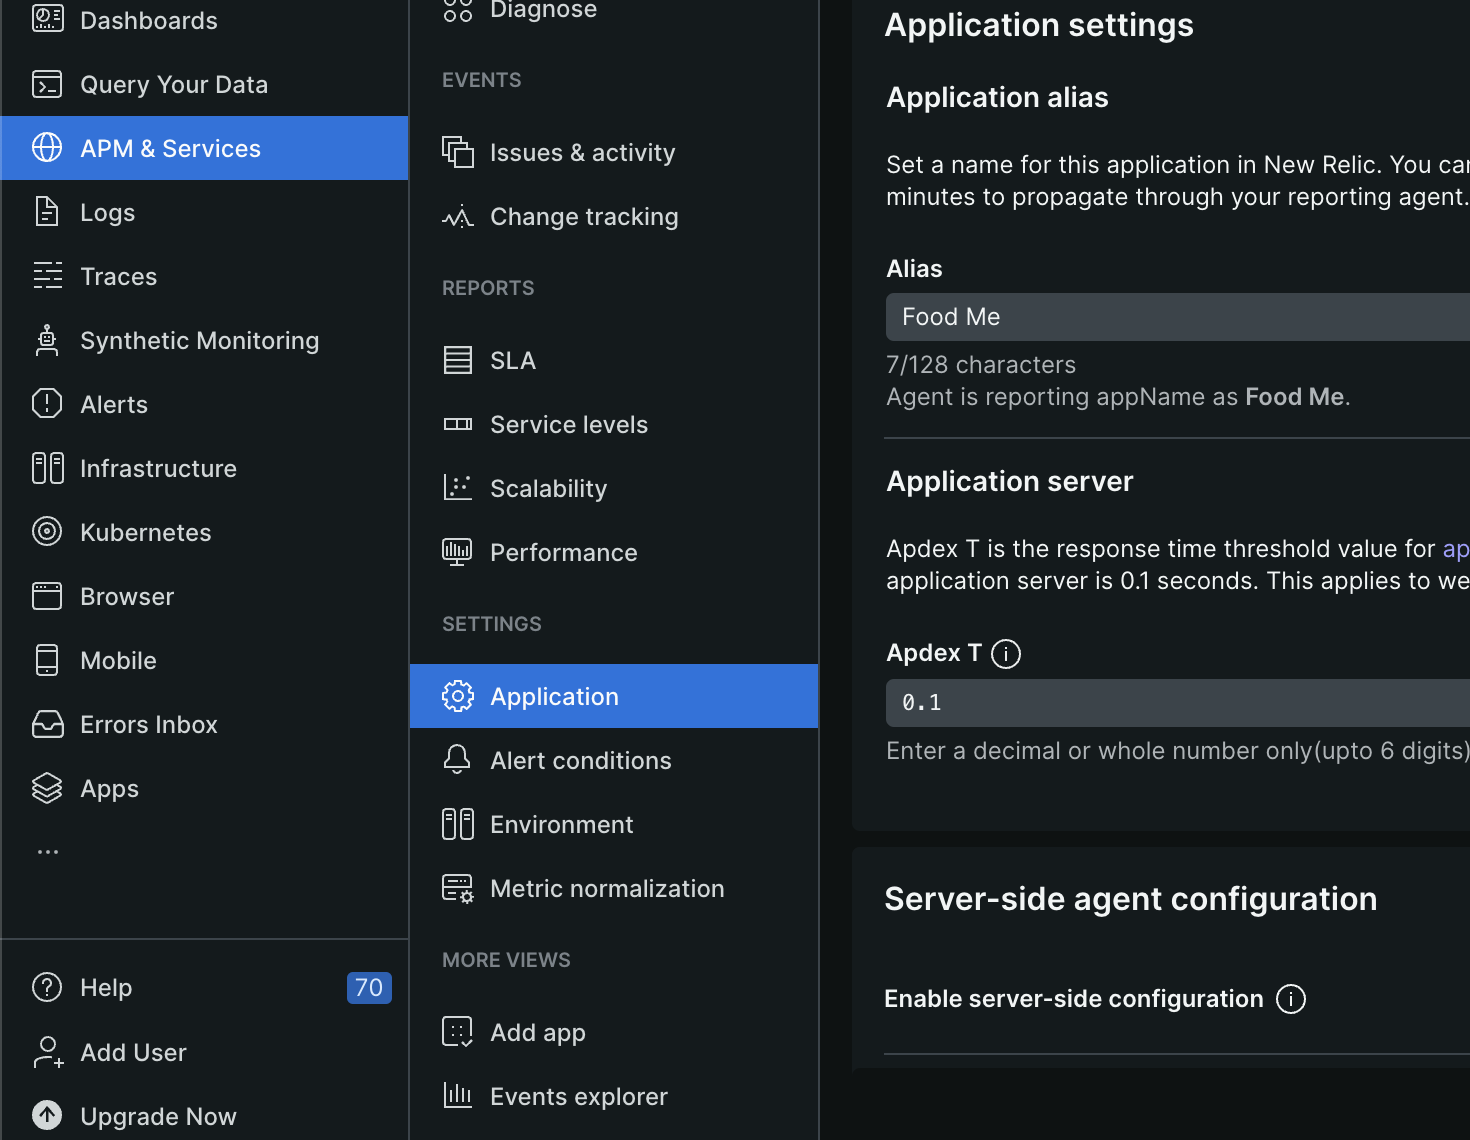Click the Apdex T value field
Image resolution: width=1470 pixels, height=1140 pixels.
pyautogui.click(x=1178, y=703)
